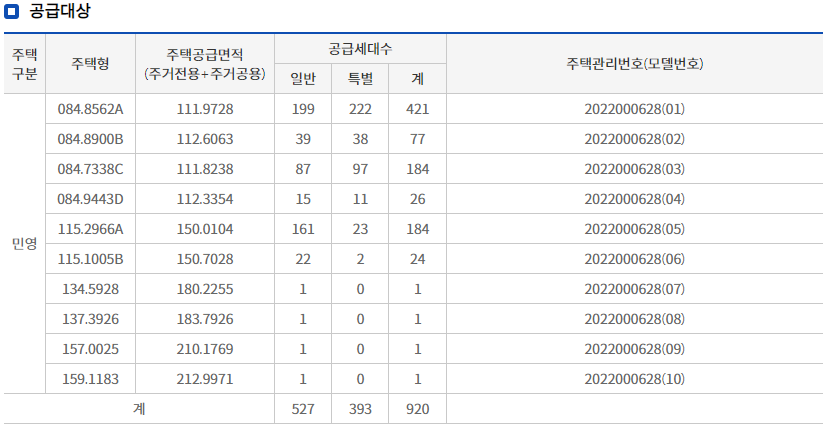Viewport: 823px width, 426px height.
Task: Click the 특별 sub-header
Action: 360,79
